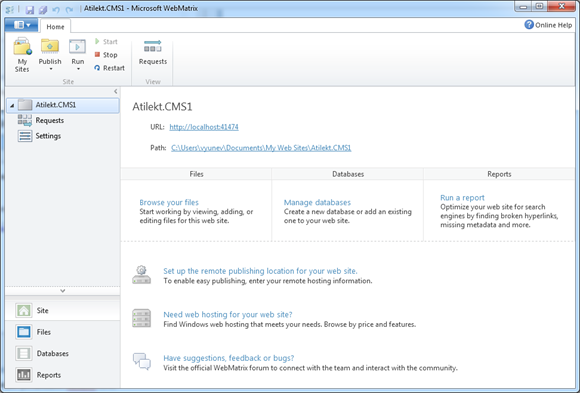The height and width of the screenshot is (393, 580).
Task: Click the Publish folder icon
Action: click(50, 47)
